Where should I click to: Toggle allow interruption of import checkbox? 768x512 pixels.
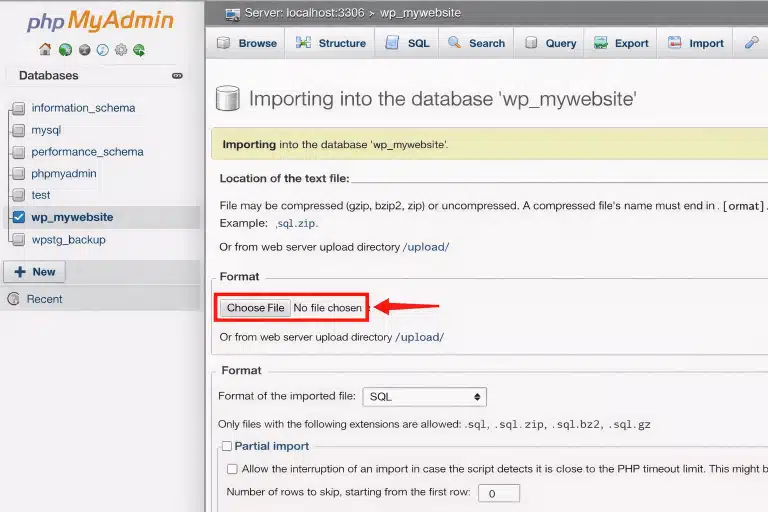(232, 469)
